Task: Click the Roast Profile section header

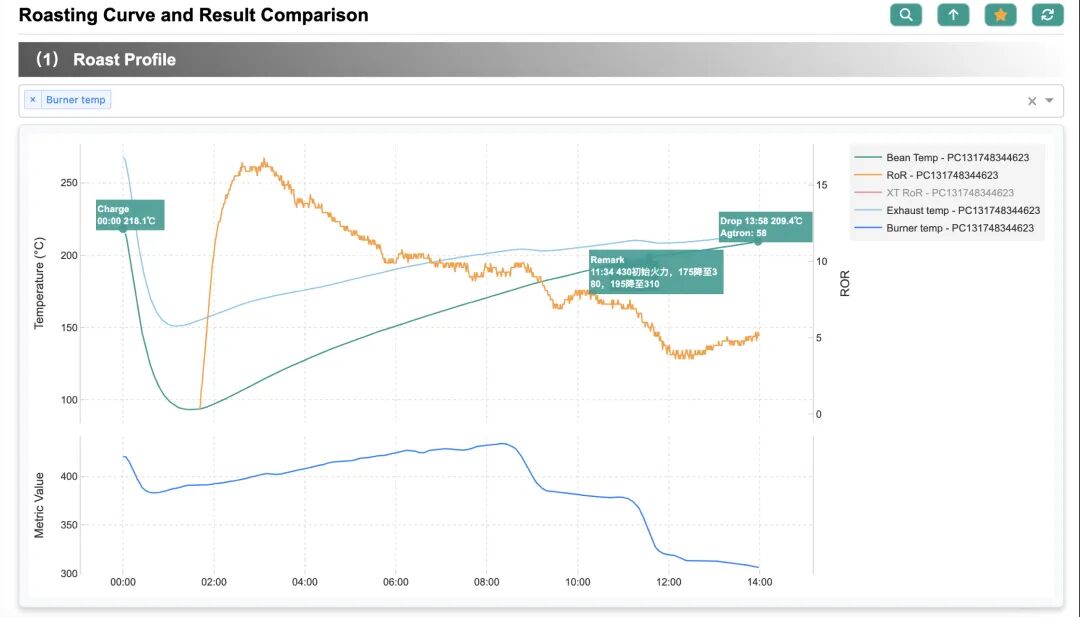Action: pyautogui.click(x=541, y=59)
